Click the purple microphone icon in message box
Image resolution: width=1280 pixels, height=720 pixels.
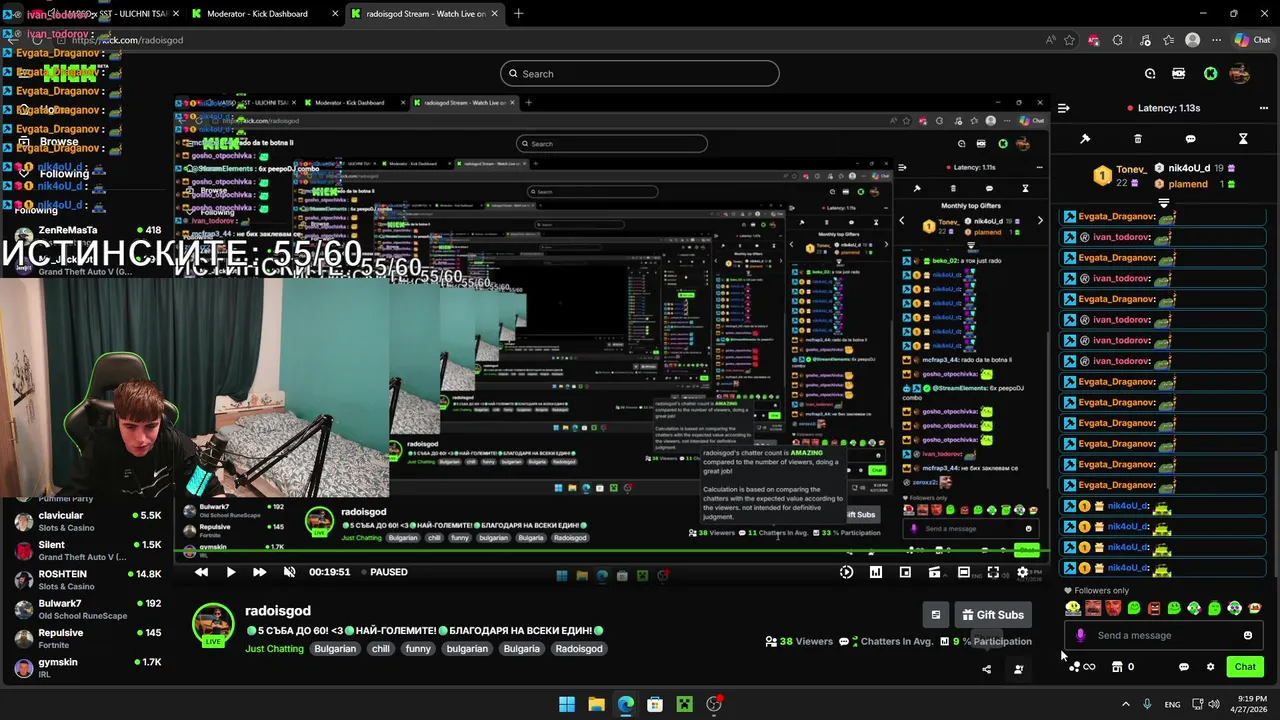coord(1080,635)
